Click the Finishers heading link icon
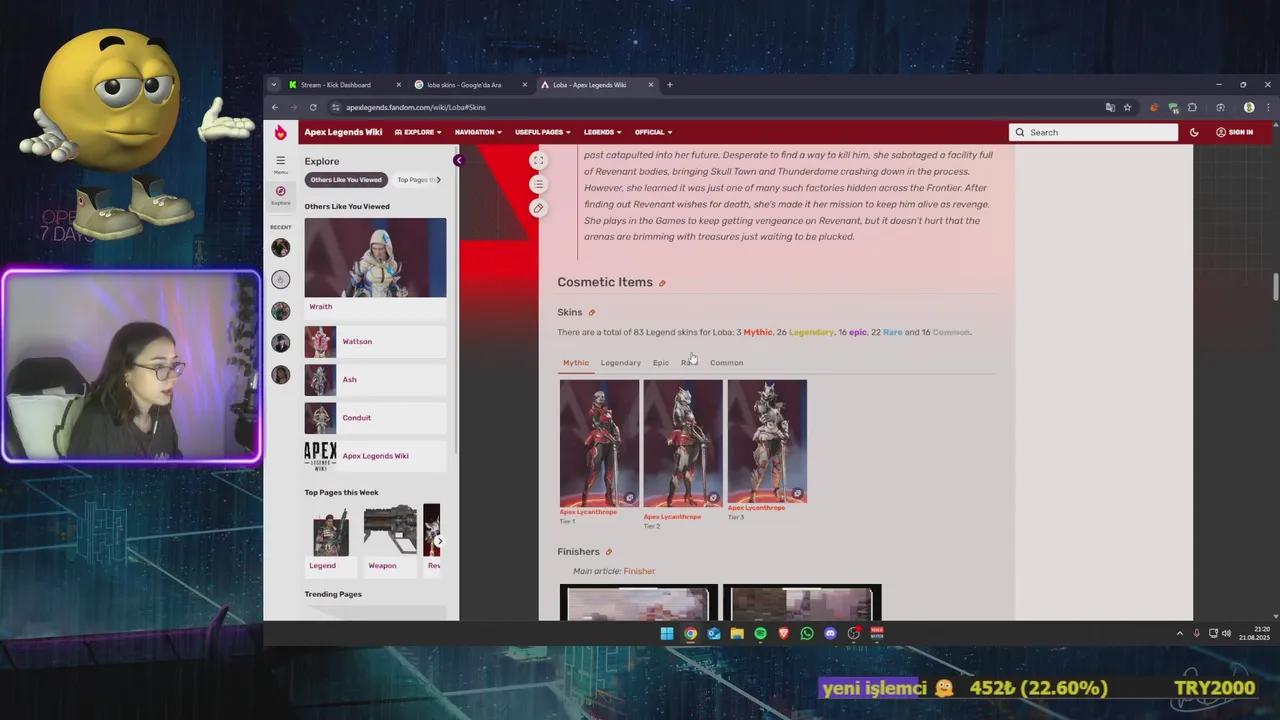Image resolution: width=1280 pixels, height=720 pixels. pyautogui.click(x=608, y=552)
